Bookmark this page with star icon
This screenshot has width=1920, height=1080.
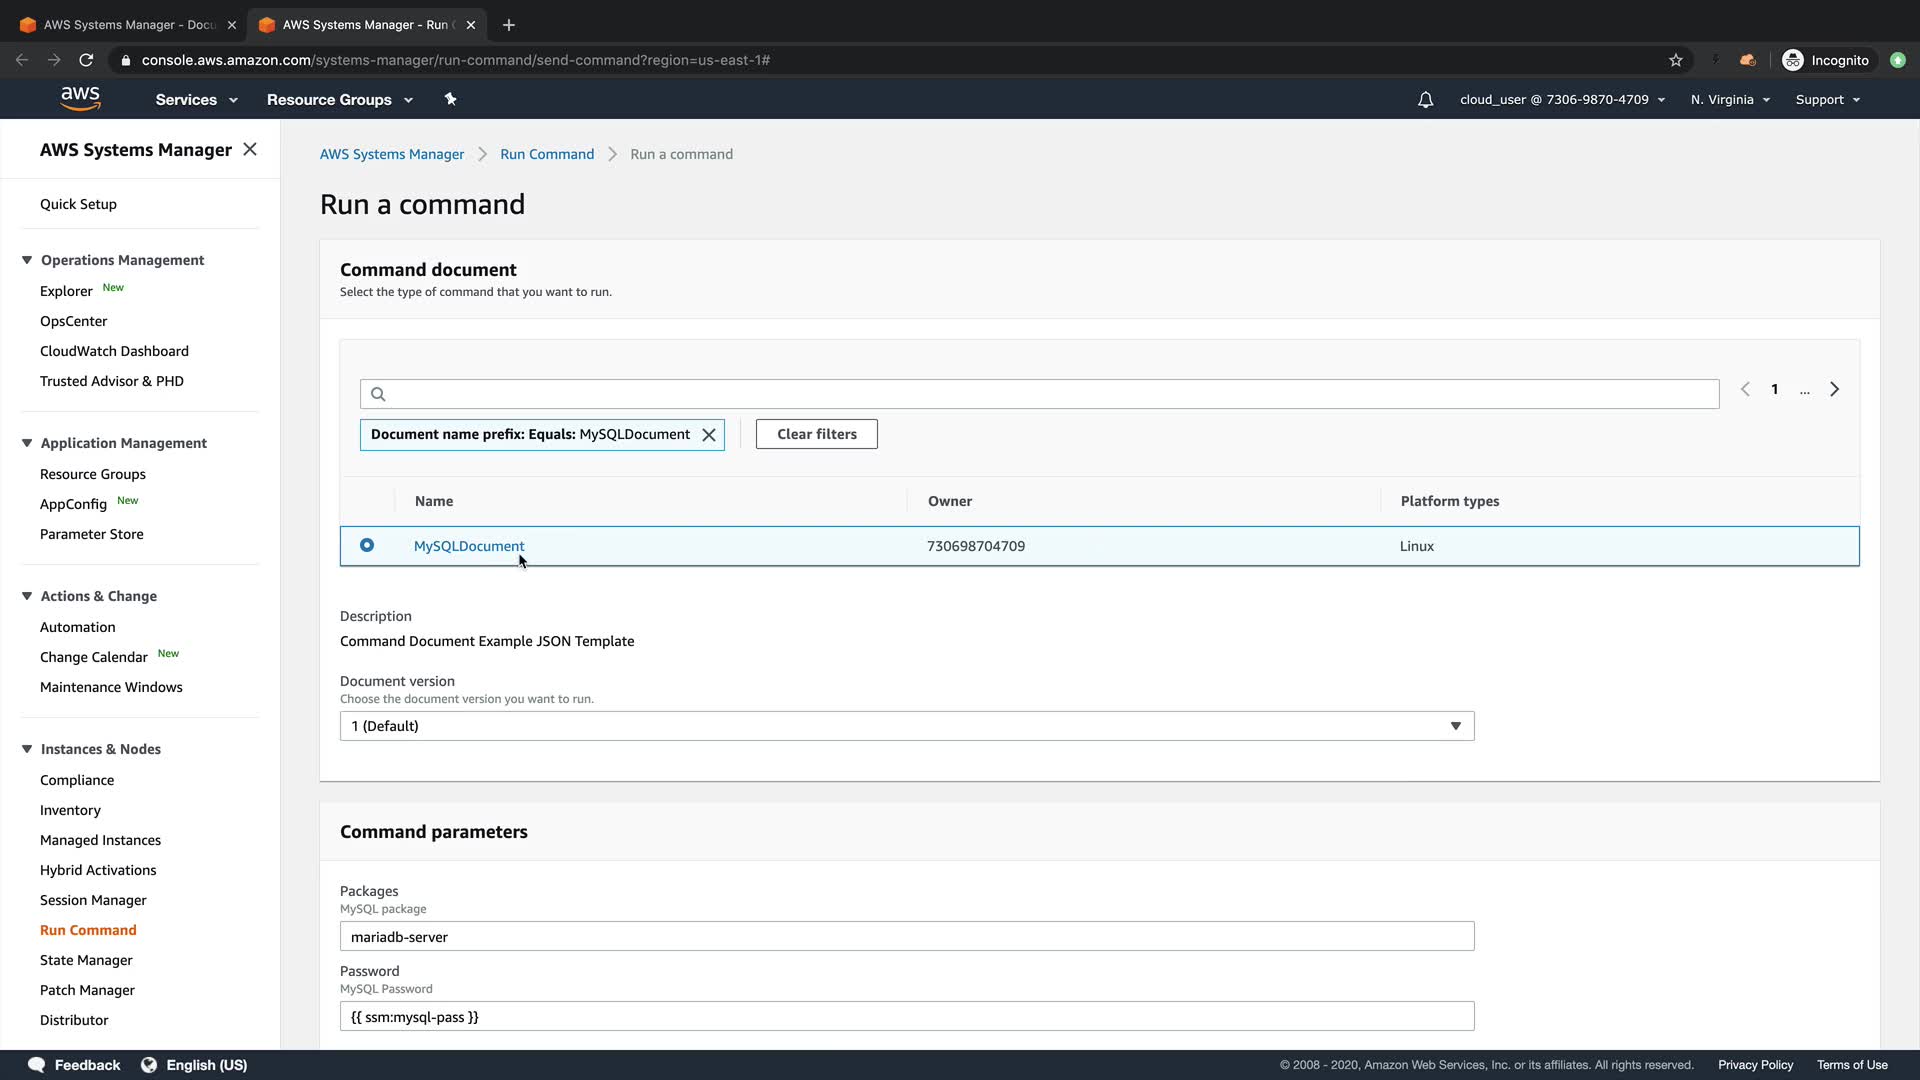click(1676, 60)
